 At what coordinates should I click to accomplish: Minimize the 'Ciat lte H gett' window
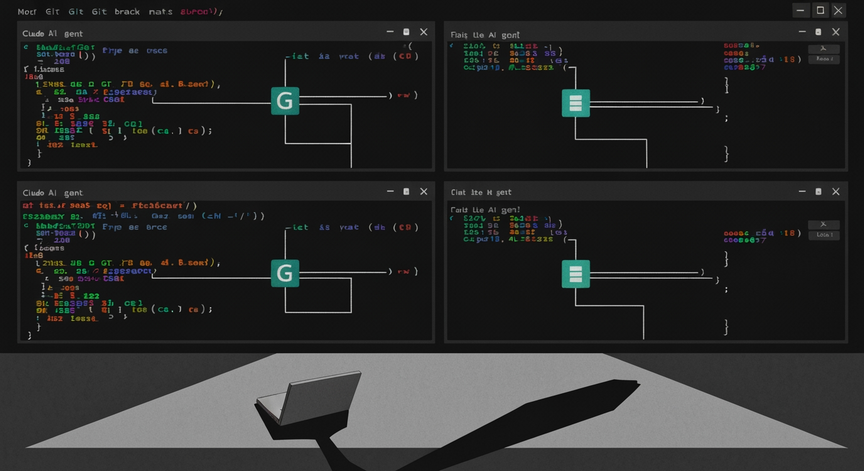(802, 191)
